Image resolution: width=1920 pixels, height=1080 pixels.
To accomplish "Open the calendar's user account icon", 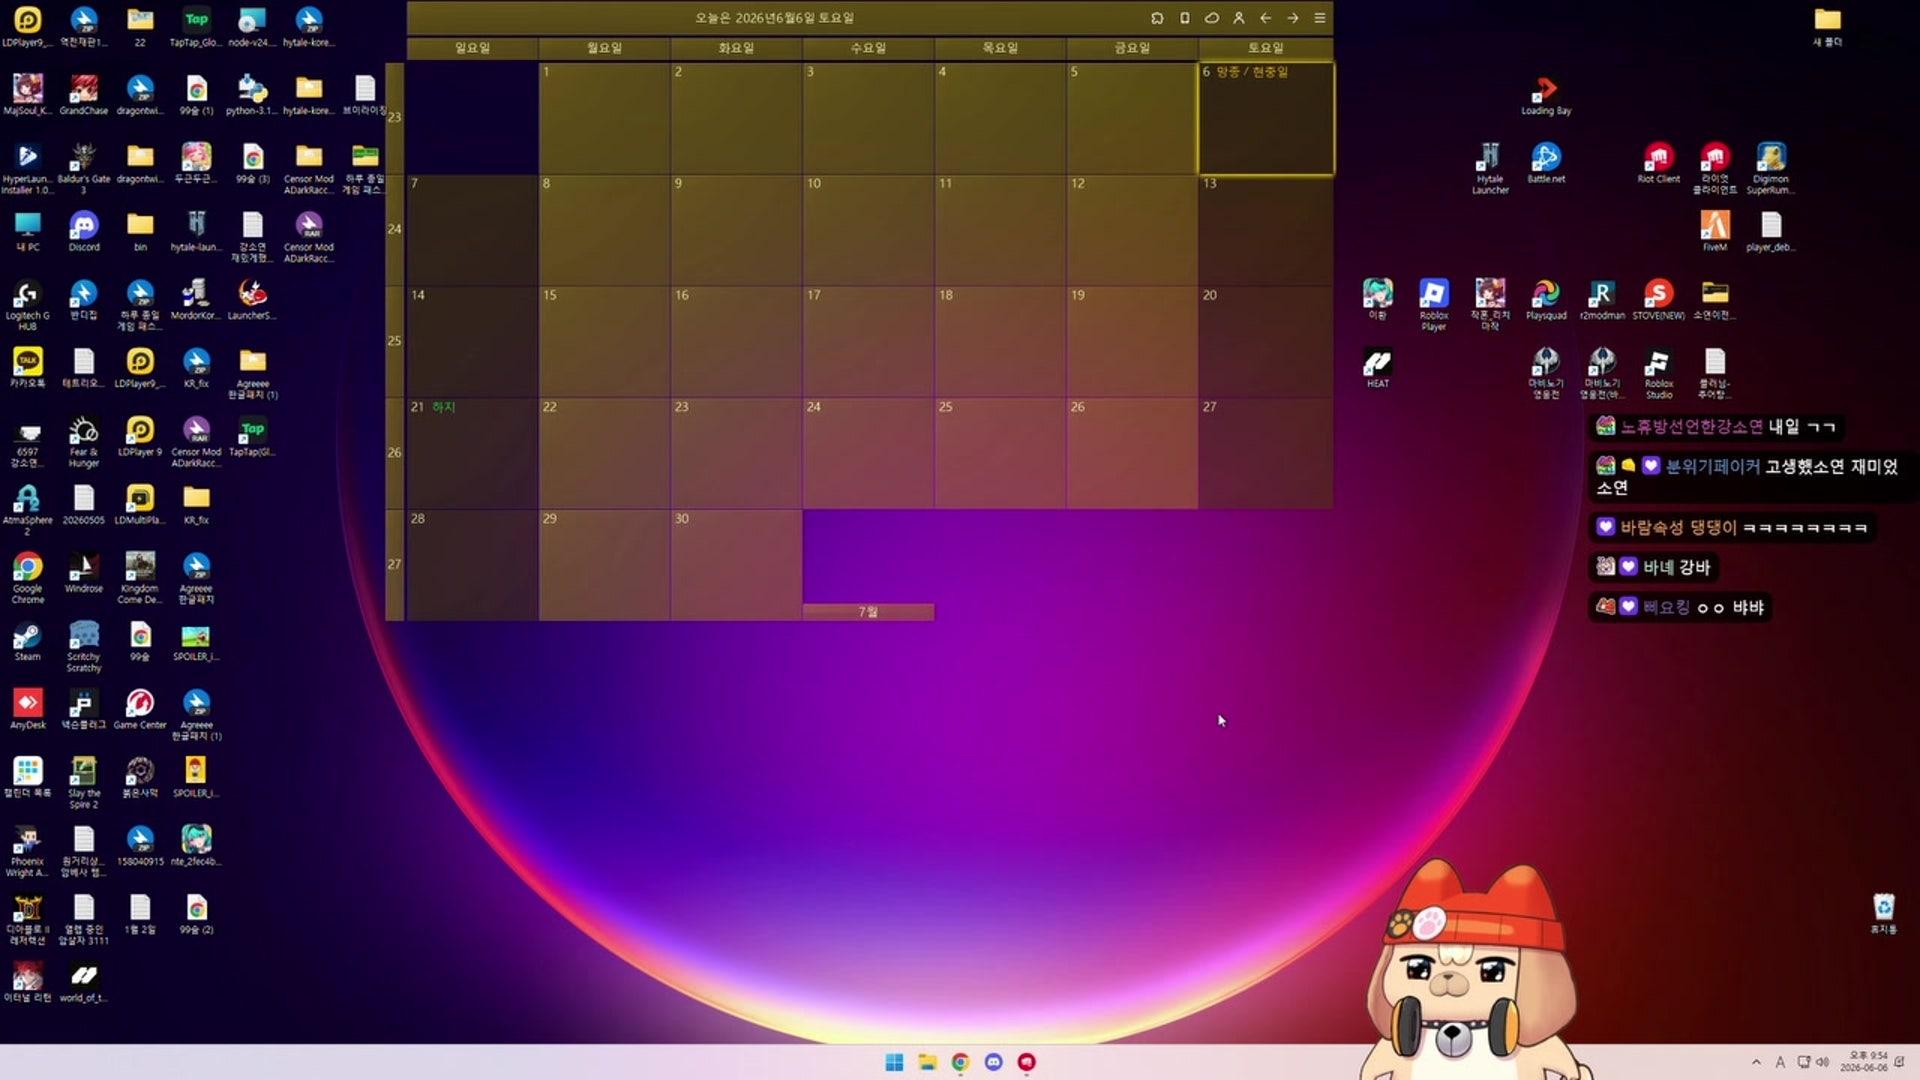I will [x=1239, y=18].
